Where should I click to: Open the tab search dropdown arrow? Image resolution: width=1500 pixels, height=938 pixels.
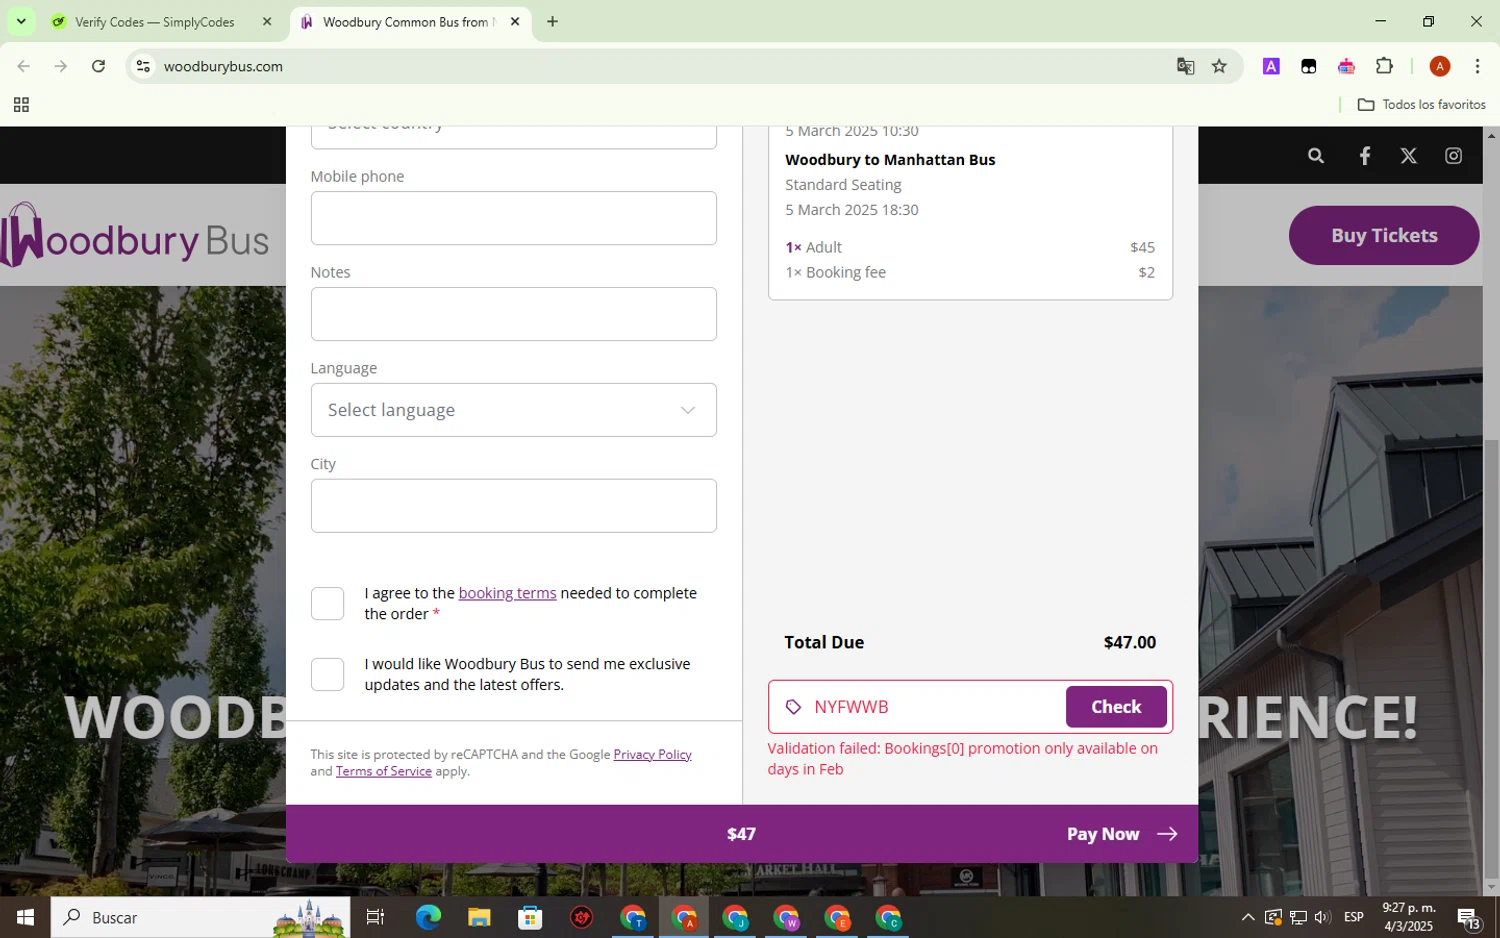pyautogui.click(x=21, y=22)
